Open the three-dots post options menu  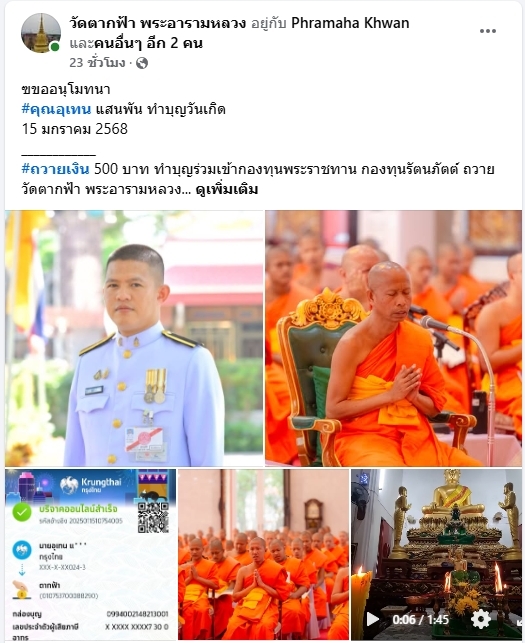(488, 31)
